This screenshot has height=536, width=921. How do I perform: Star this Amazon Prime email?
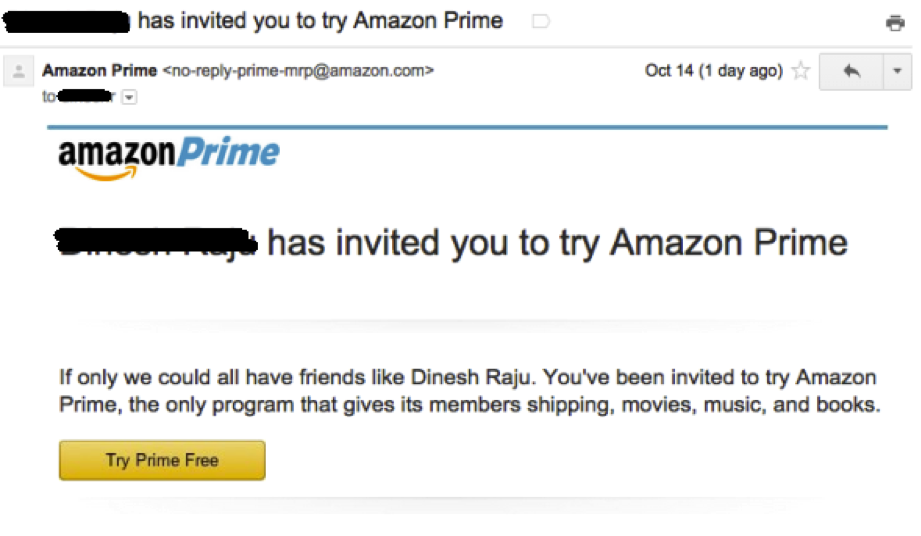801,70
